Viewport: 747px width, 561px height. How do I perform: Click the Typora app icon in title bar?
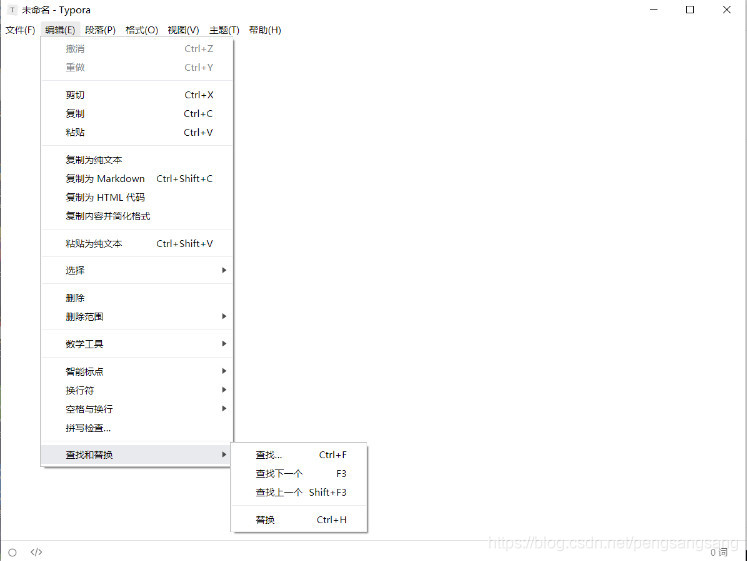[12, 10]
